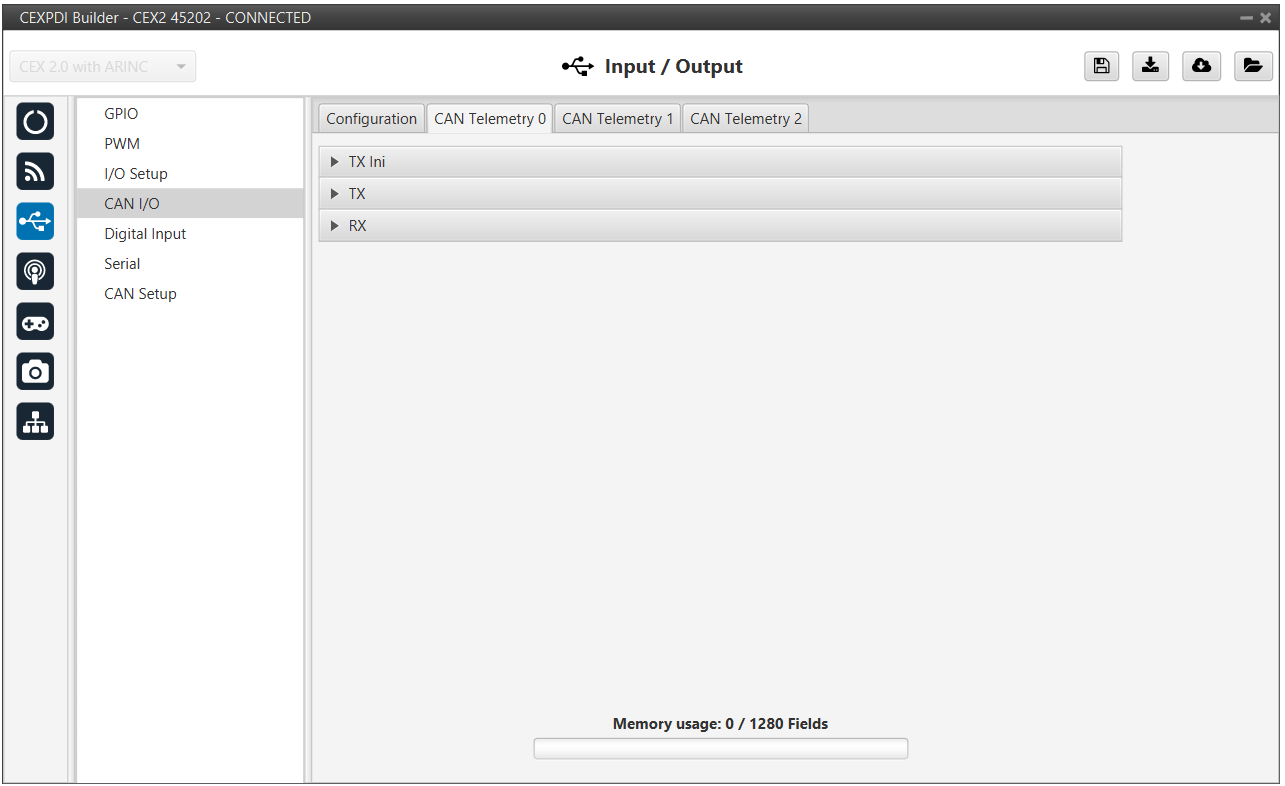1285x786 pixels.
Task: Click the download arrow toolbar icon
Action: pyautogui.click(x=1151, y=66)
